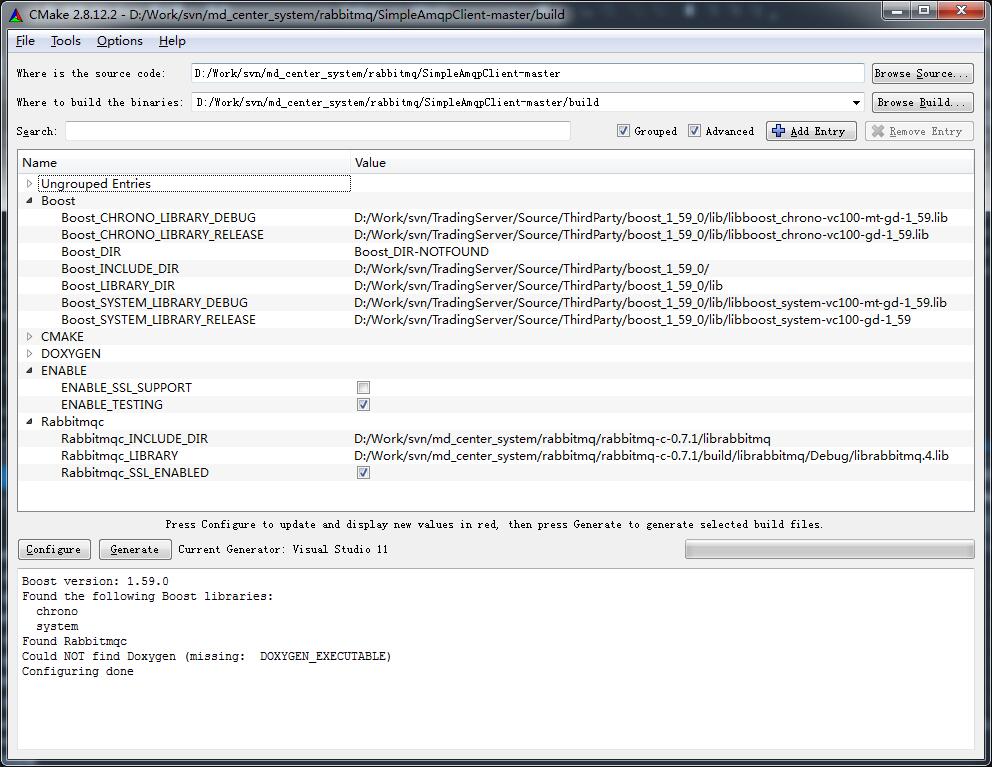Click 'Boost version: 1.59.0' log line
Screen dimensions: 992x767
coord(95,581)
